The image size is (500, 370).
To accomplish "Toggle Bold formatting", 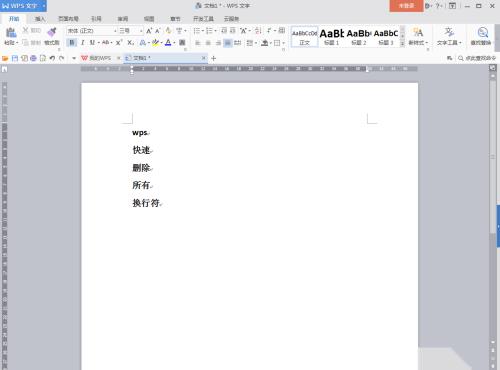I will (72, 43).
